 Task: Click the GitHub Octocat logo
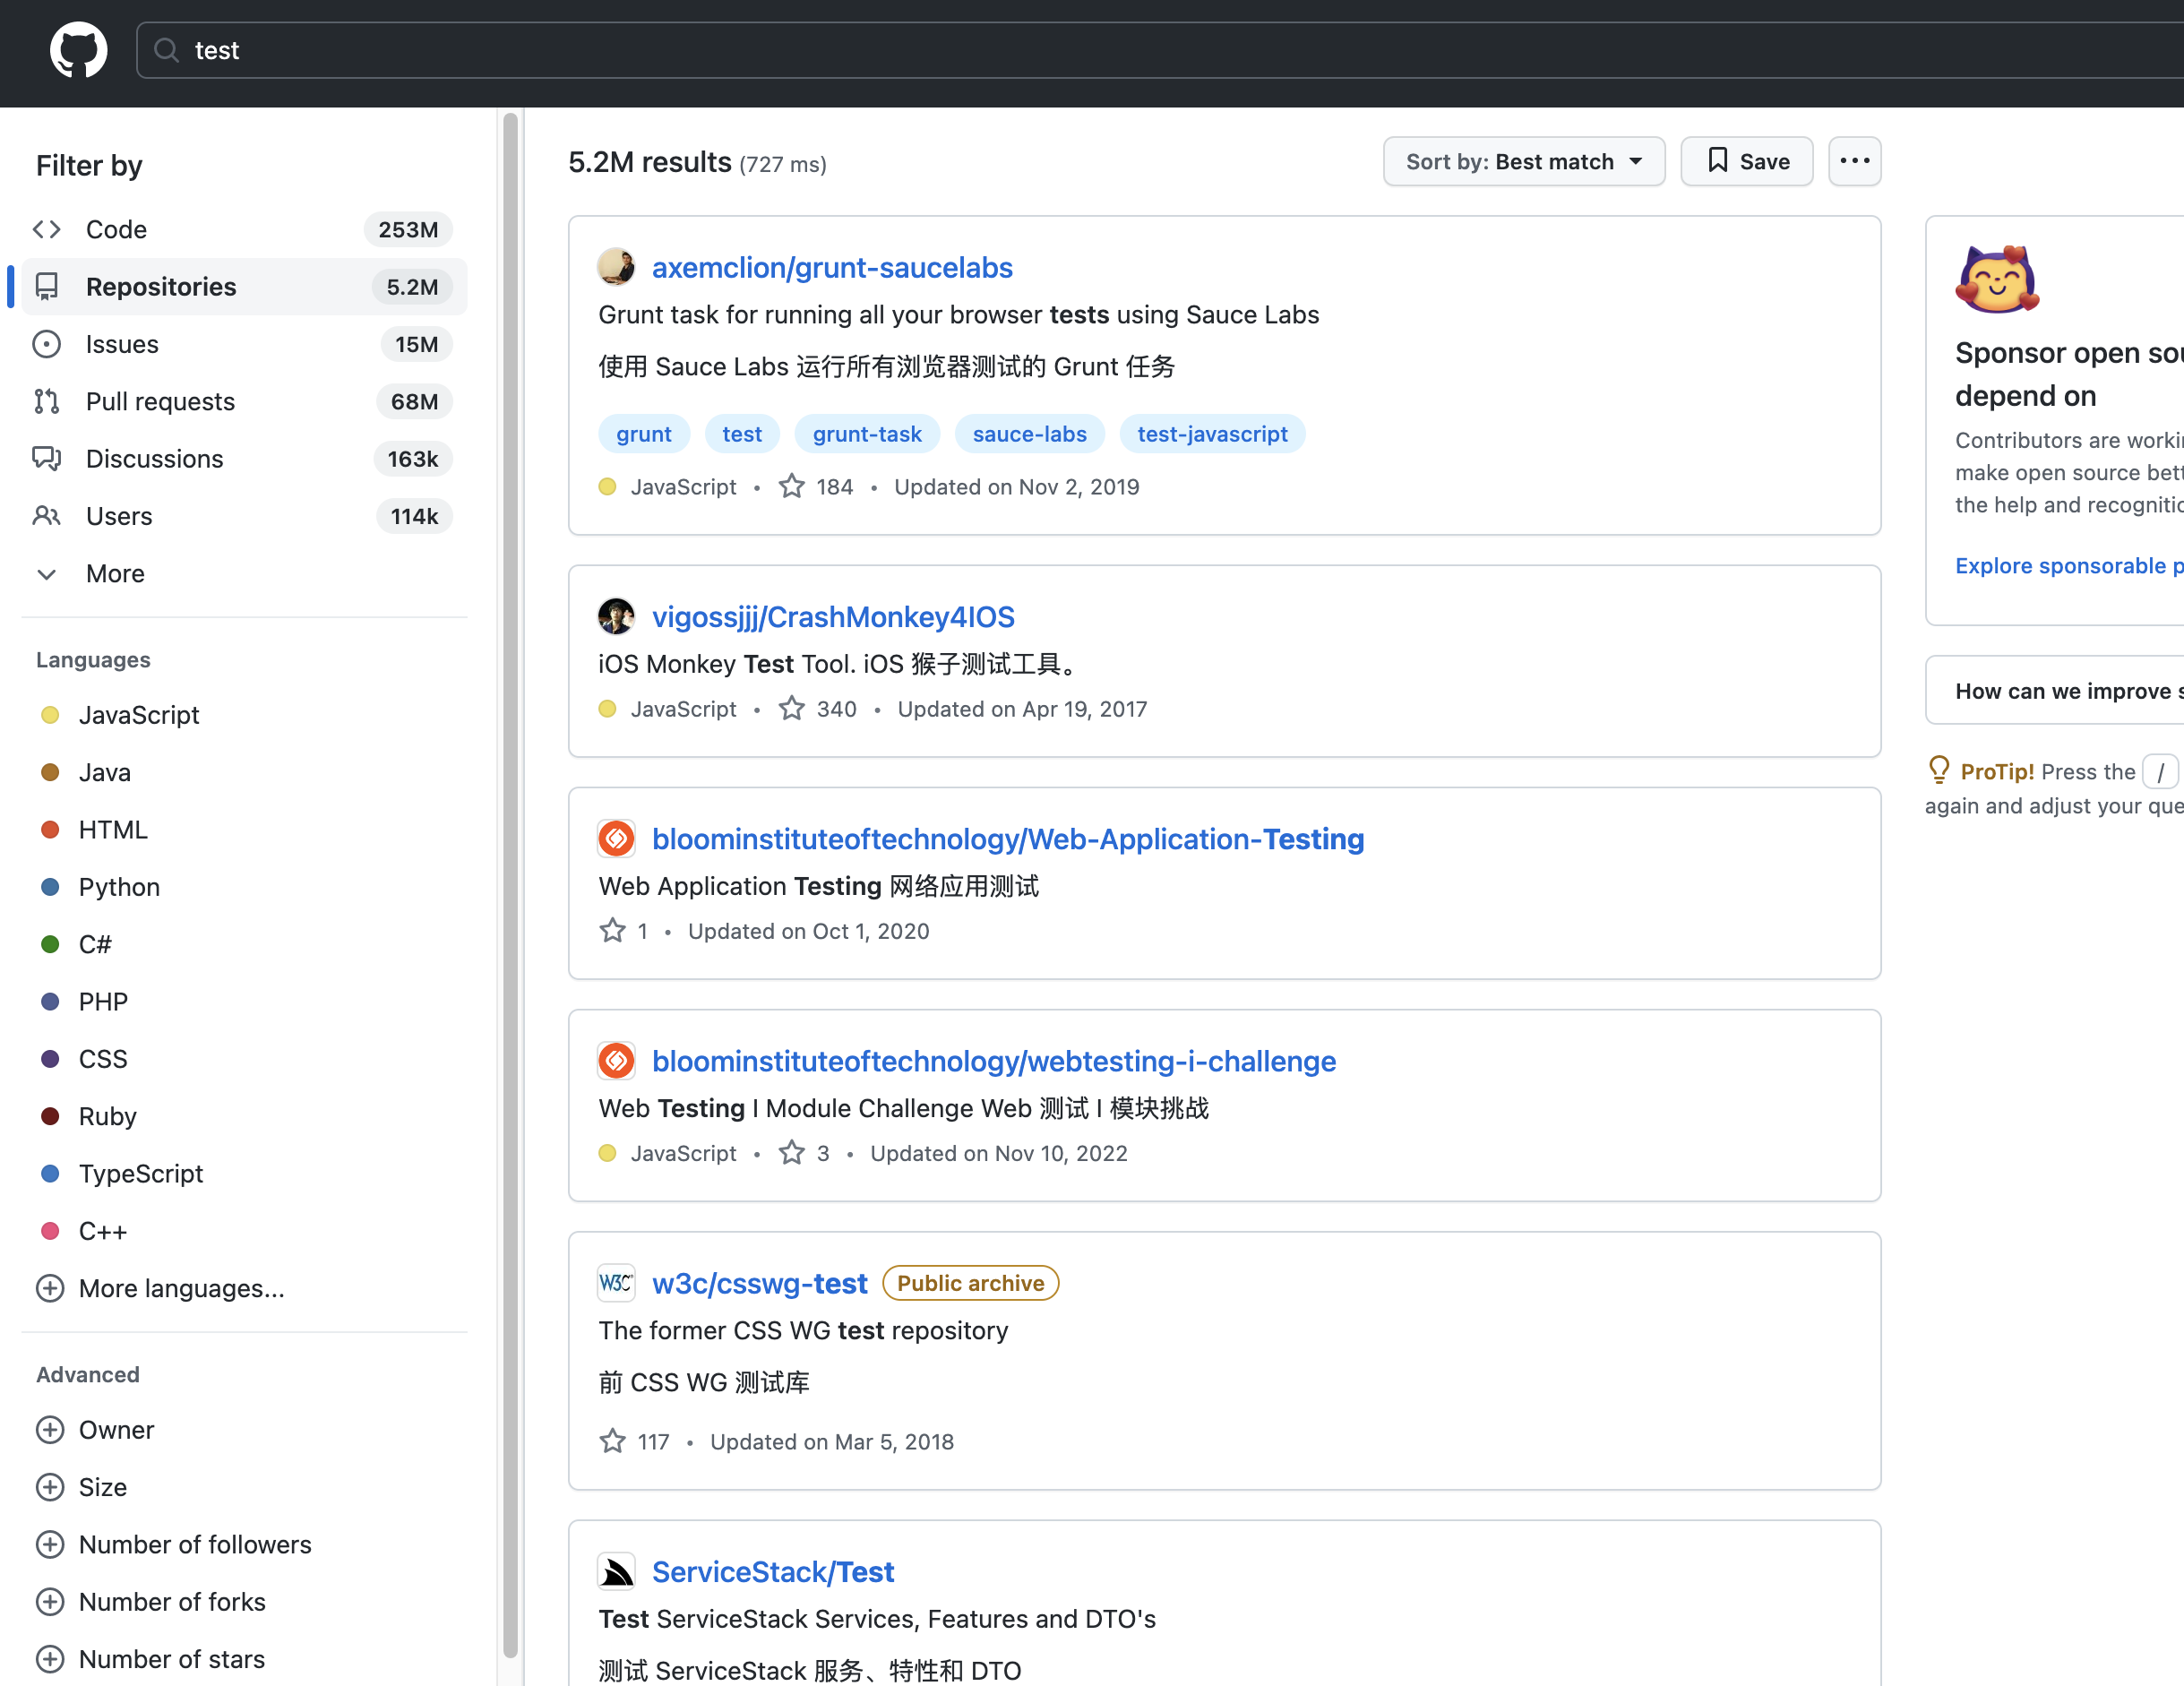tap(79, 50)
